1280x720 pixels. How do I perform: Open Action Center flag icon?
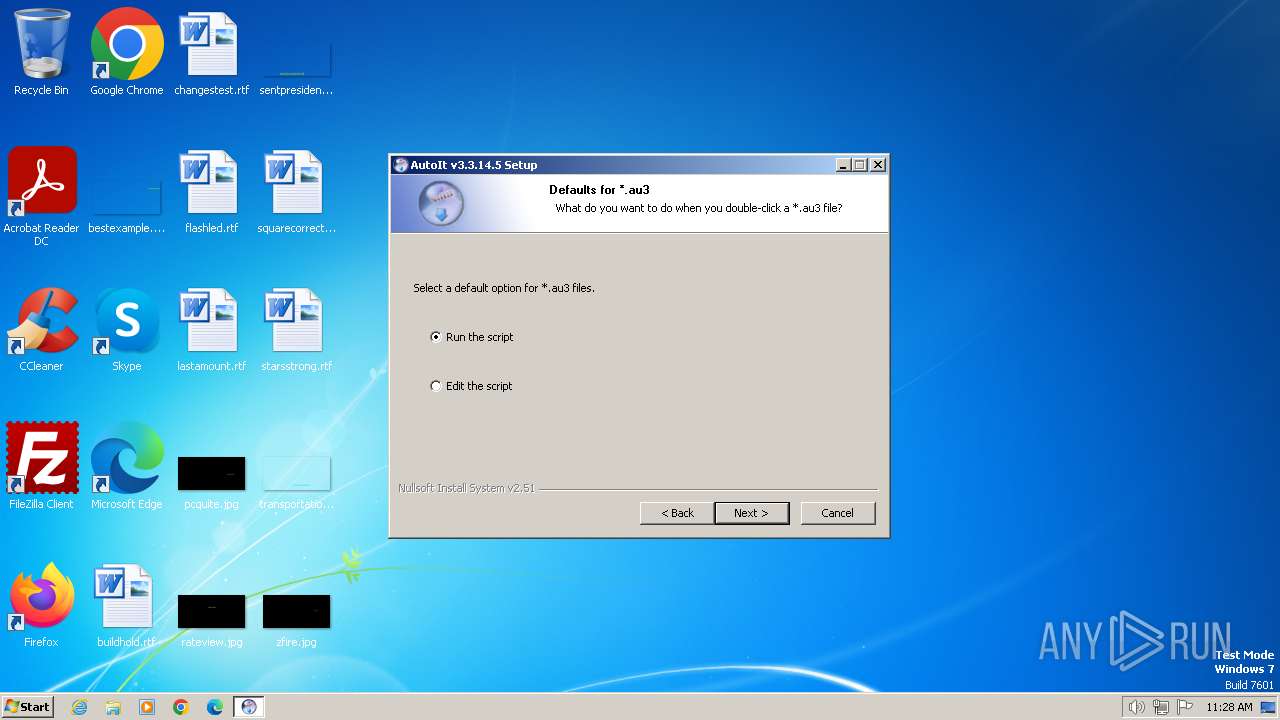click(1185, 707)
